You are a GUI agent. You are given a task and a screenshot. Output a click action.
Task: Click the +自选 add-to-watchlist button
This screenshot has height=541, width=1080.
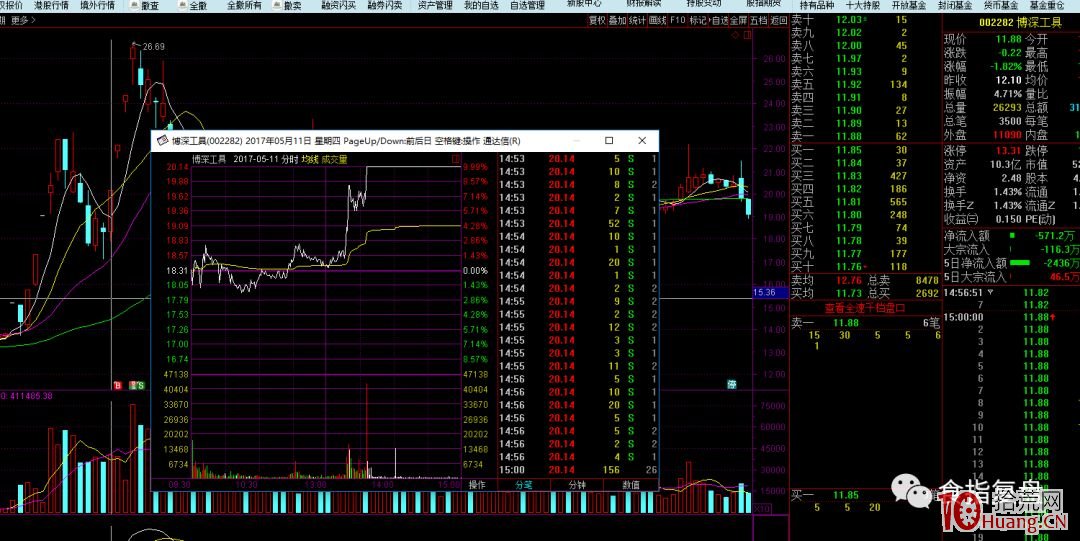pos(717,21)
